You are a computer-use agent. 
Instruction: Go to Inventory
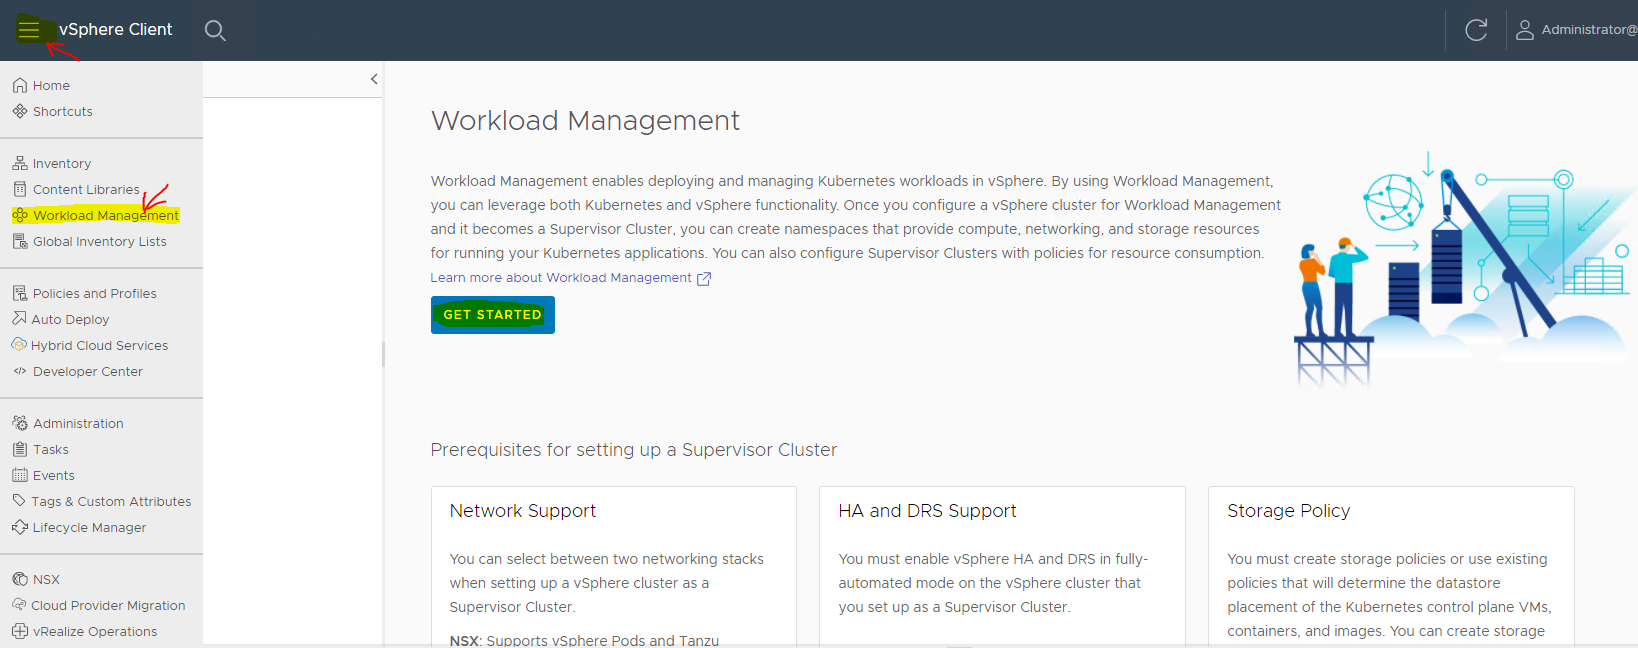pyautogui.click(x=62, y=163)
